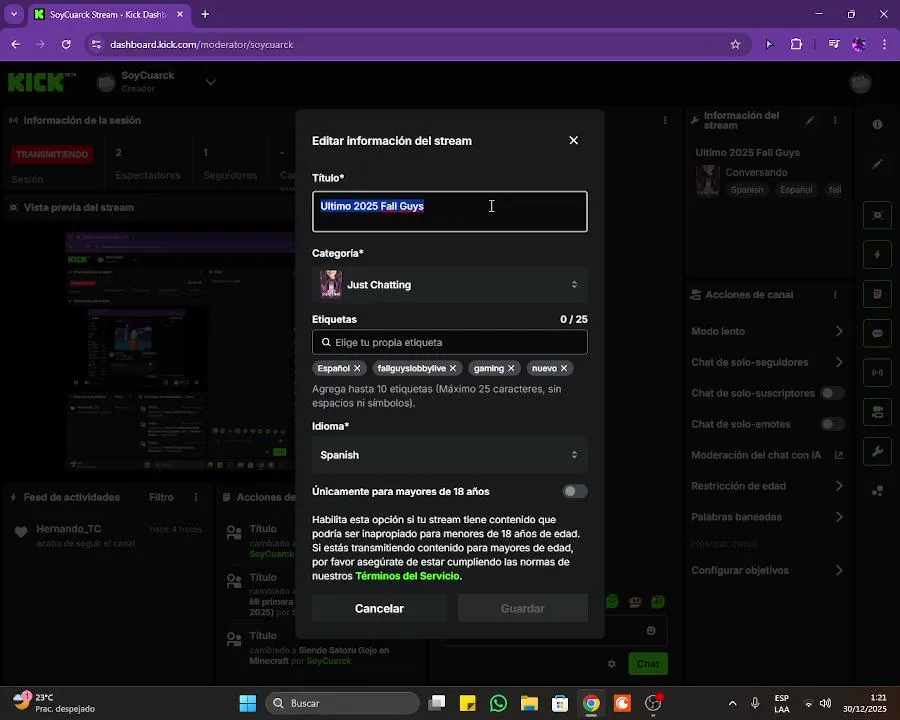Open Chrome three-dot menu

tap(884, 44)
